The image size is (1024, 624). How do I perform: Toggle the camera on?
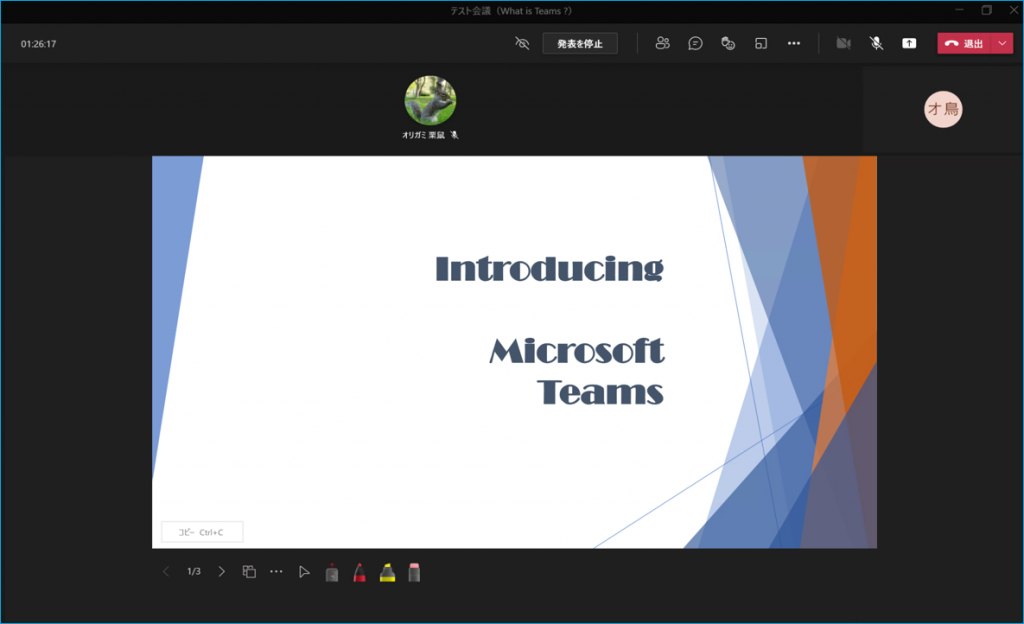tap(843, 43)
